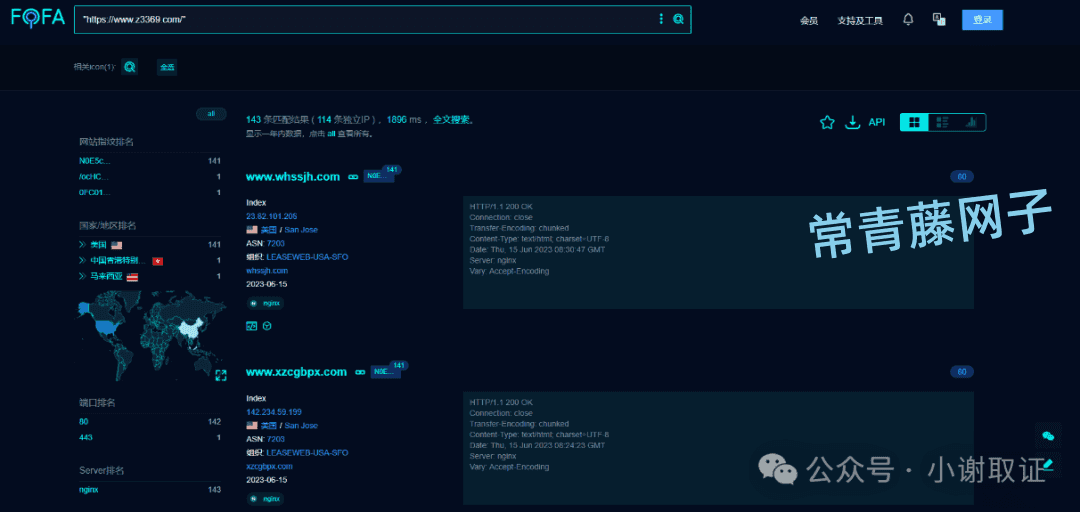View website source code icon under whssjh.com
The height and width of the screenshot is (512, 1080).
tap(251, 326)
